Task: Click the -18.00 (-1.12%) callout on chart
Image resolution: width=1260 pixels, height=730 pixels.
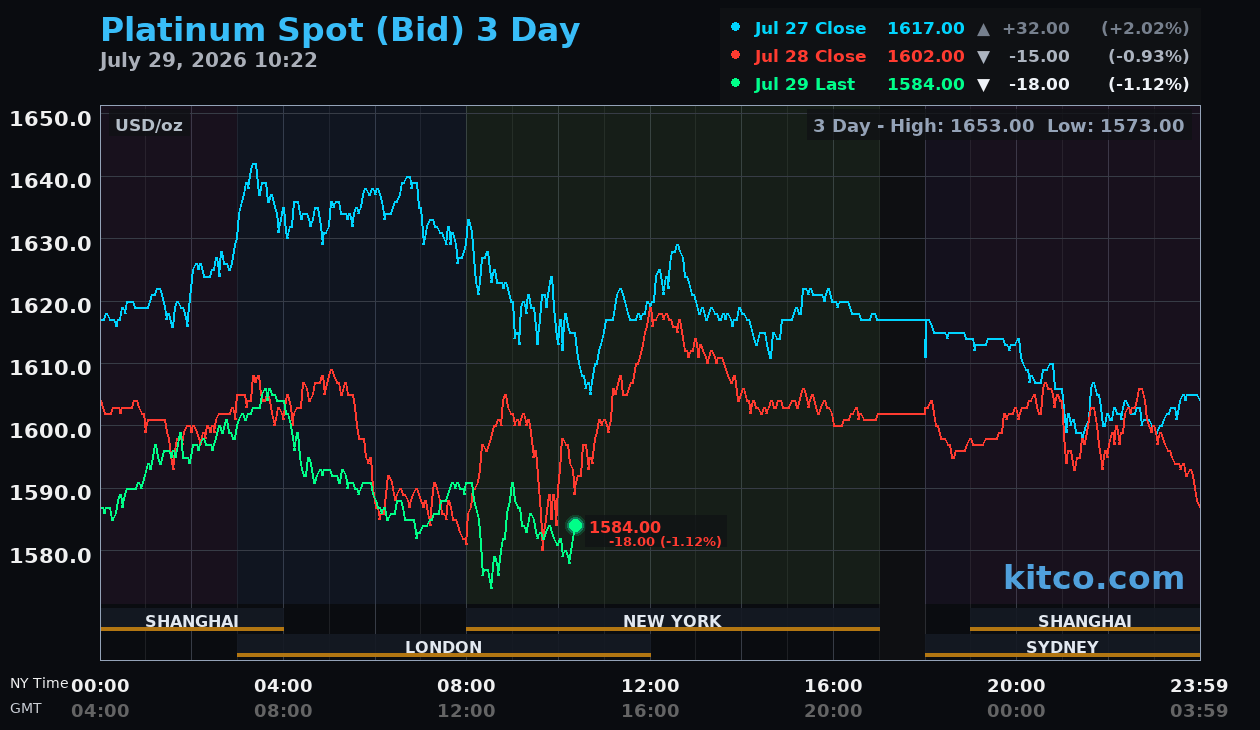Action: pos(665,542)
